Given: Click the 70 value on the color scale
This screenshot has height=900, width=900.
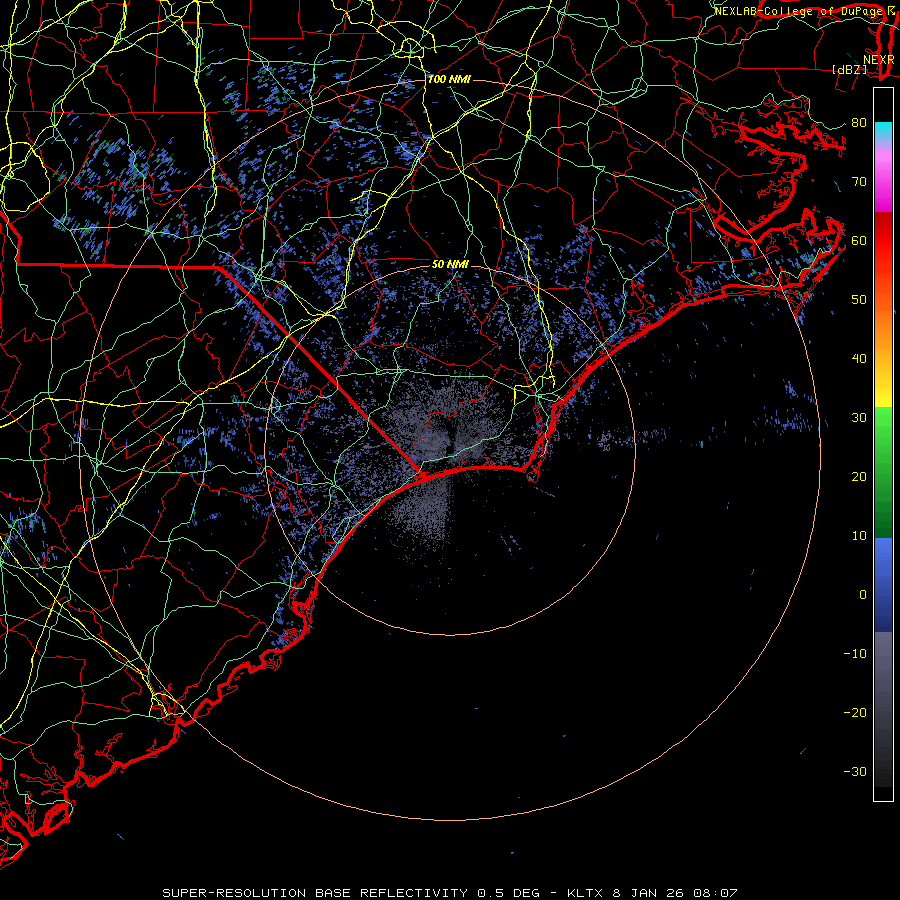Looking at the screenshot, I should (859, 182).
